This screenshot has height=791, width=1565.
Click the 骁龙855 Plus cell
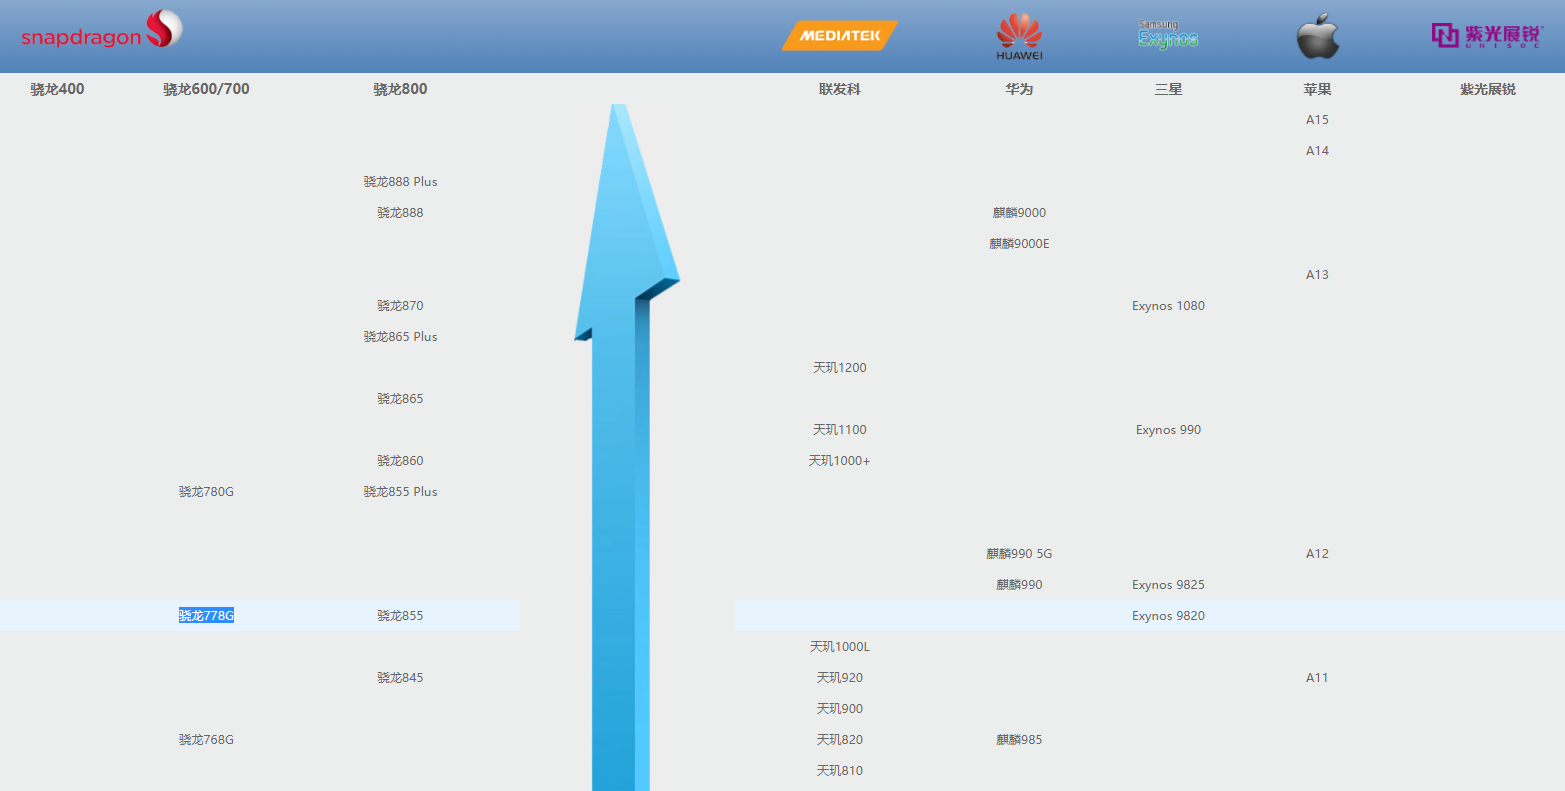400,492
